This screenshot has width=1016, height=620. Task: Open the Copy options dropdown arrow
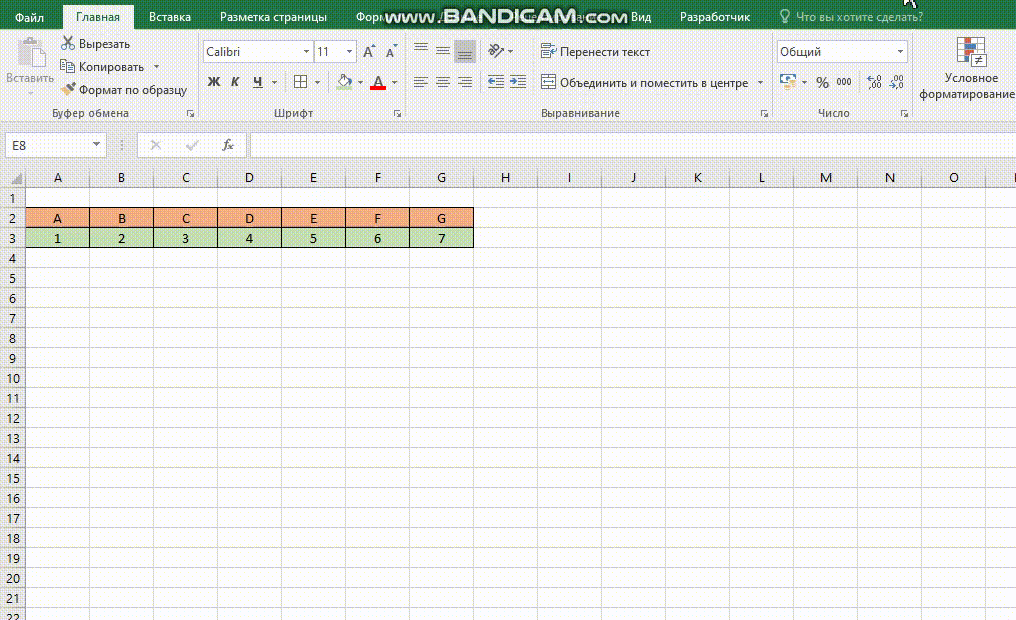156,67
